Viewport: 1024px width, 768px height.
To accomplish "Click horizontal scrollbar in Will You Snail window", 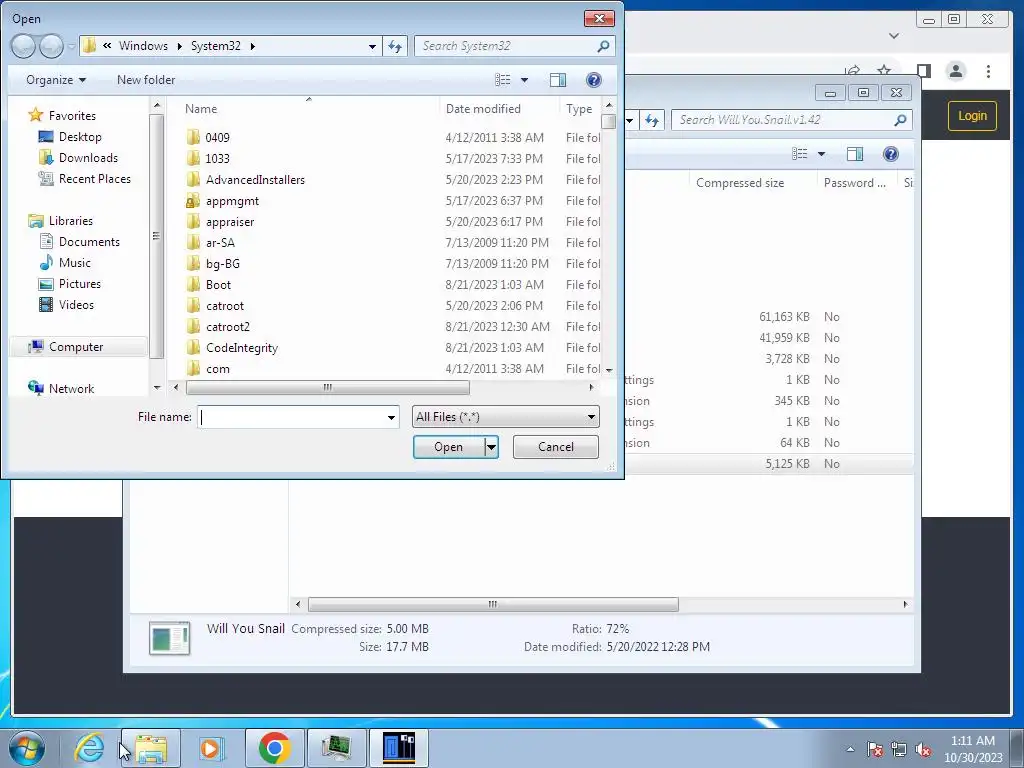I will pyautogui.click(x=493, y=604).
